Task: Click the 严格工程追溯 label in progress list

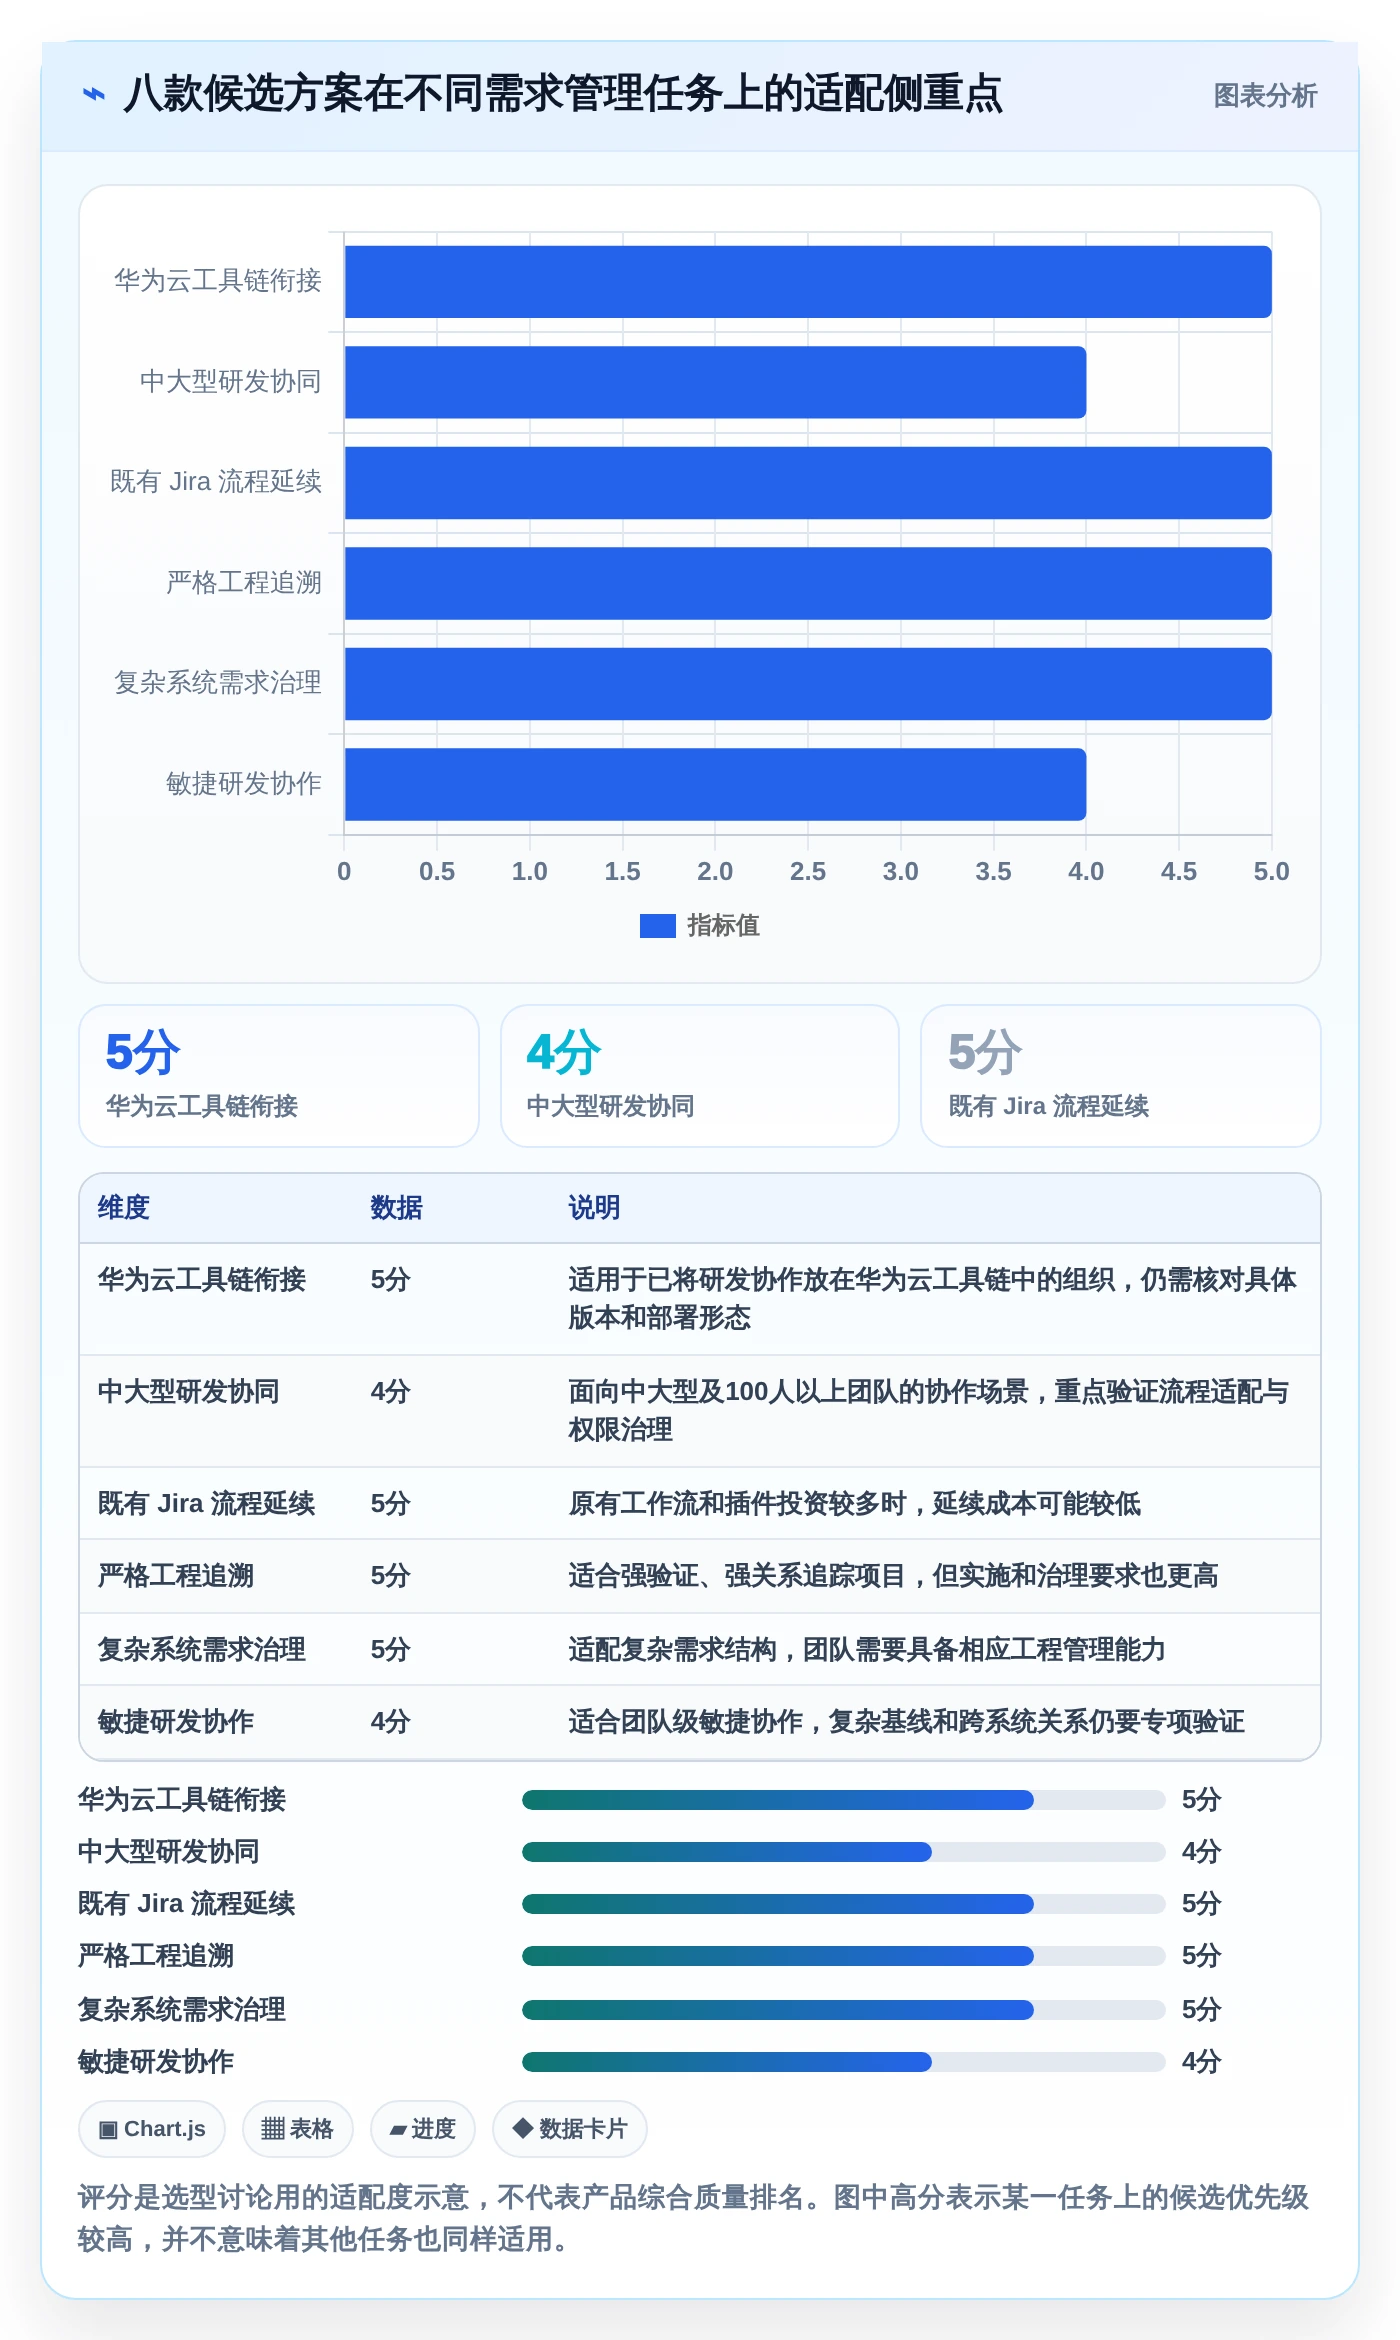Action: click(156, 1956)
